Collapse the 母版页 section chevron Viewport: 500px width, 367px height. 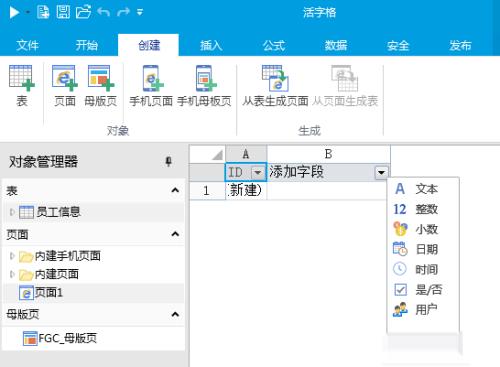point(175,314)
